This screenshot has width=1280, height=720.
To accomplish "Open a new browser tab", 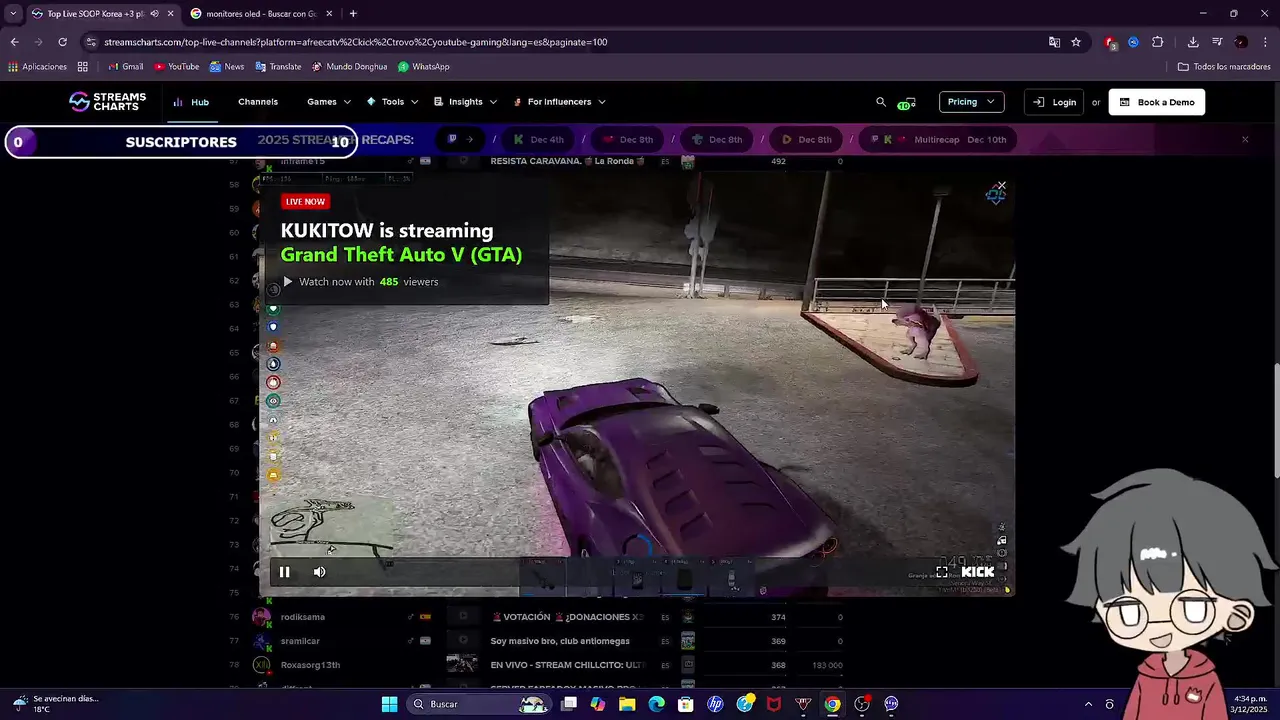I will (353, 14).
